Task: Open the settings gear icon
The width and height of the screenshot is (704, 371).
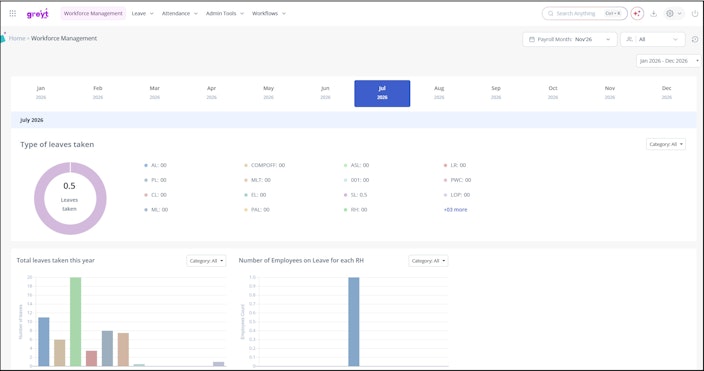Action: coord(670,13)
